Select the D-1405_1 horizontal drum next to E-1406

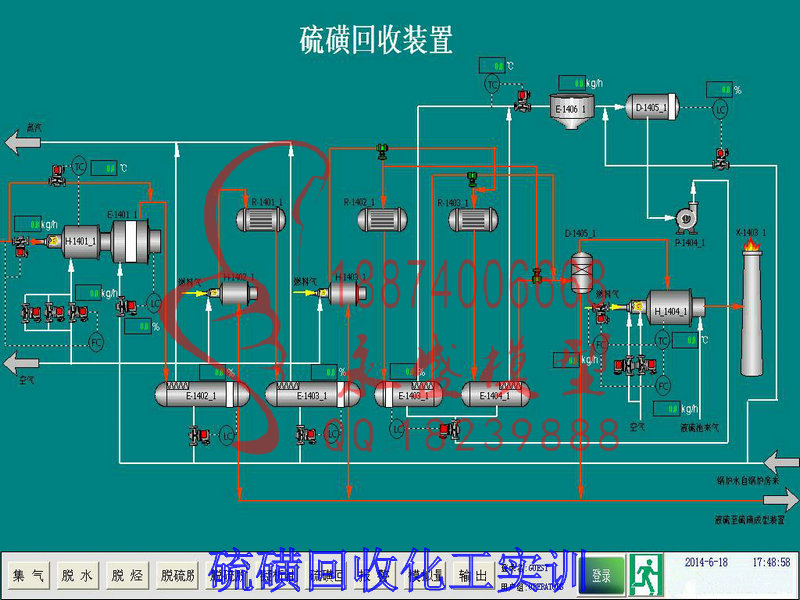tap(653, 107)
